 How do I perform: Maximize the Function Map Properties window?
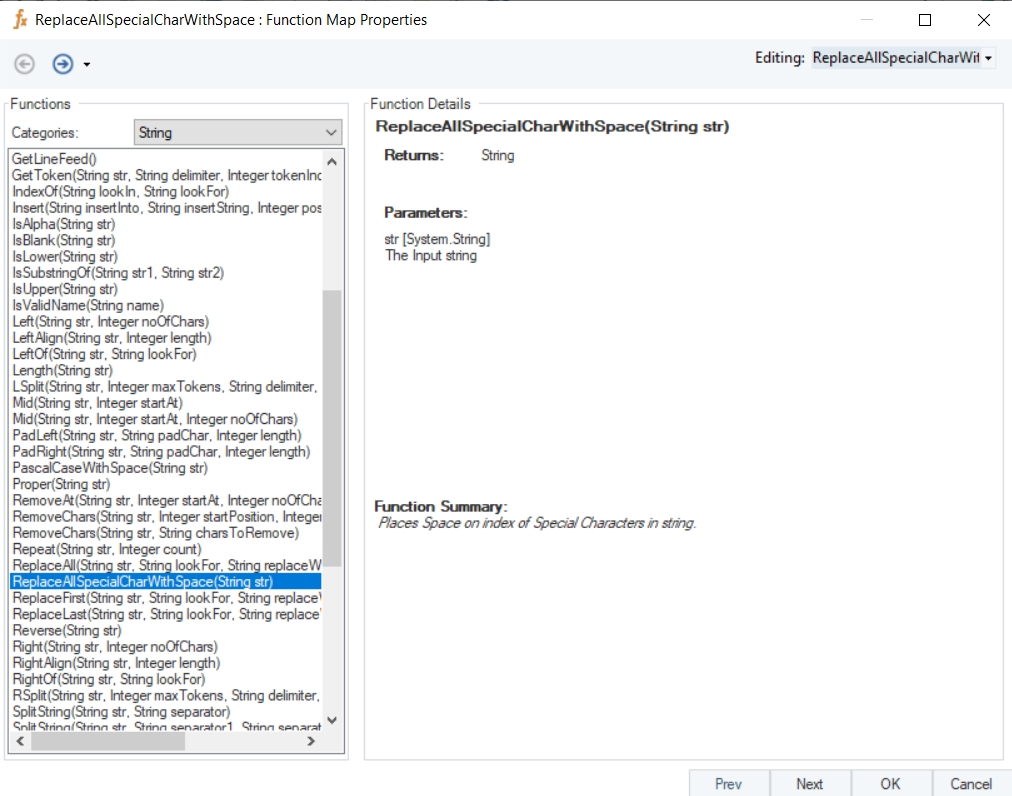925,20
